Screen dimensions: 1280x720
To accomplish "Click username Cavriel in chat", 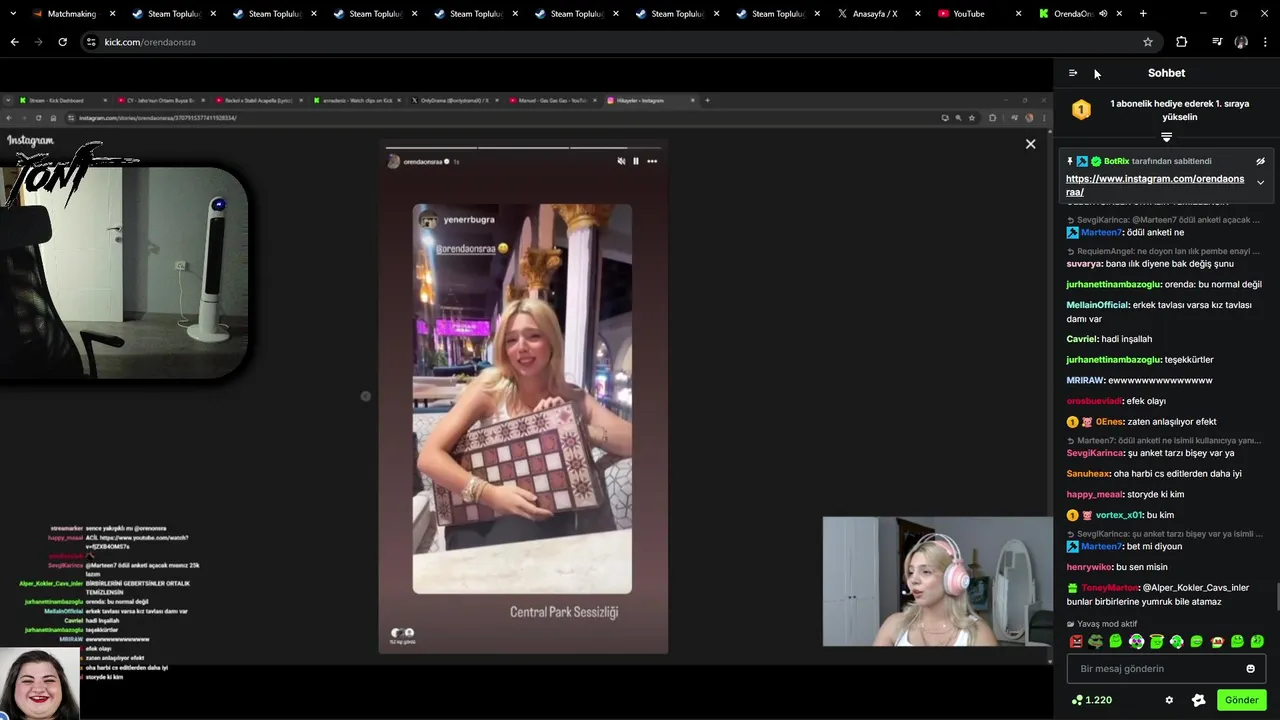I will coord(1082,339).
